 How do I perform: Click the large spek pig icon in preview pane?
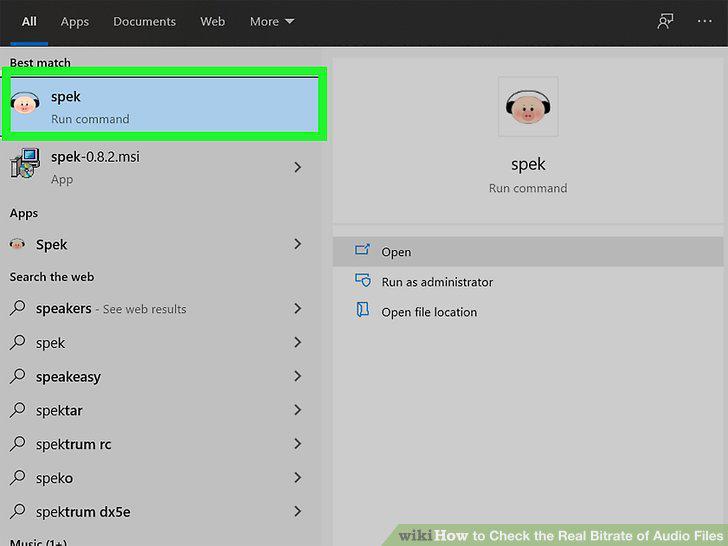528,107
